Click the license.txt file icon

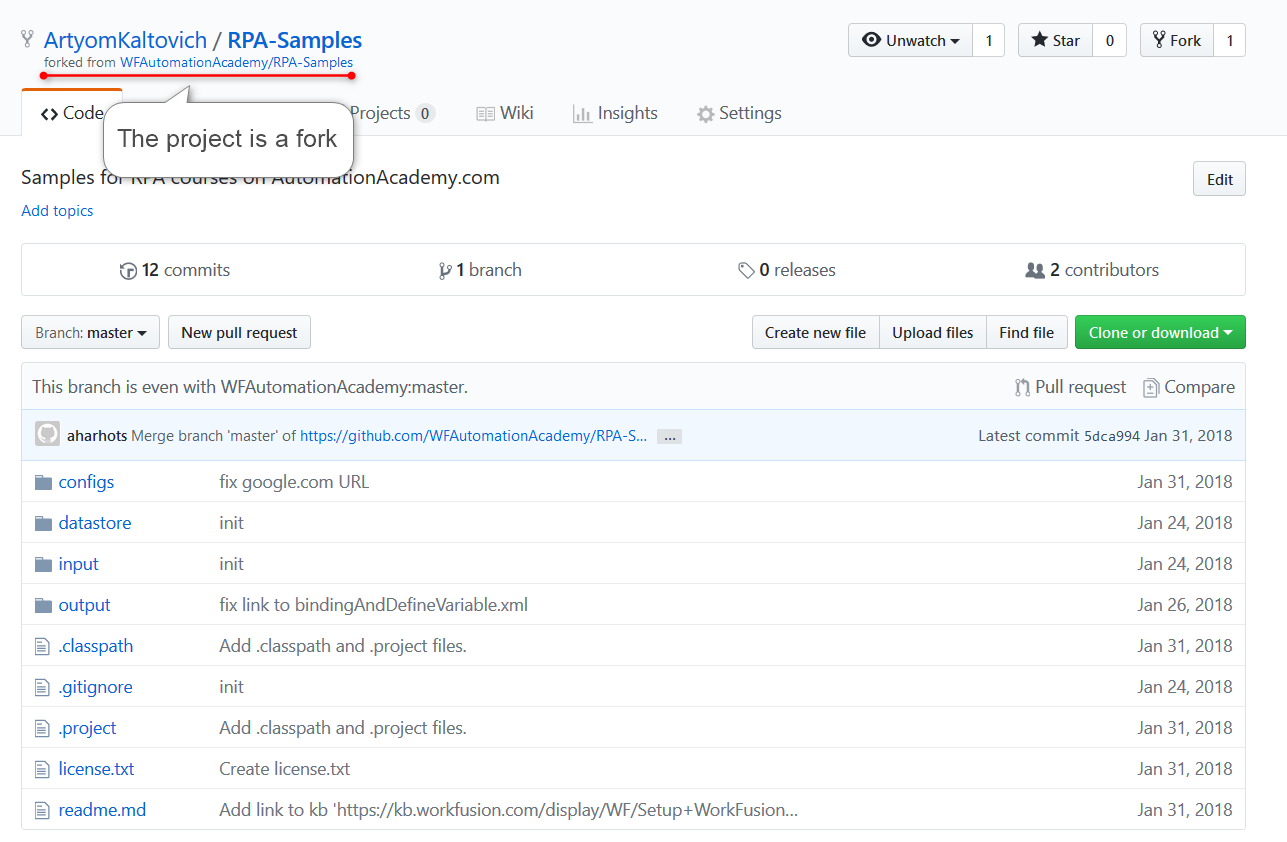(42, 769)
